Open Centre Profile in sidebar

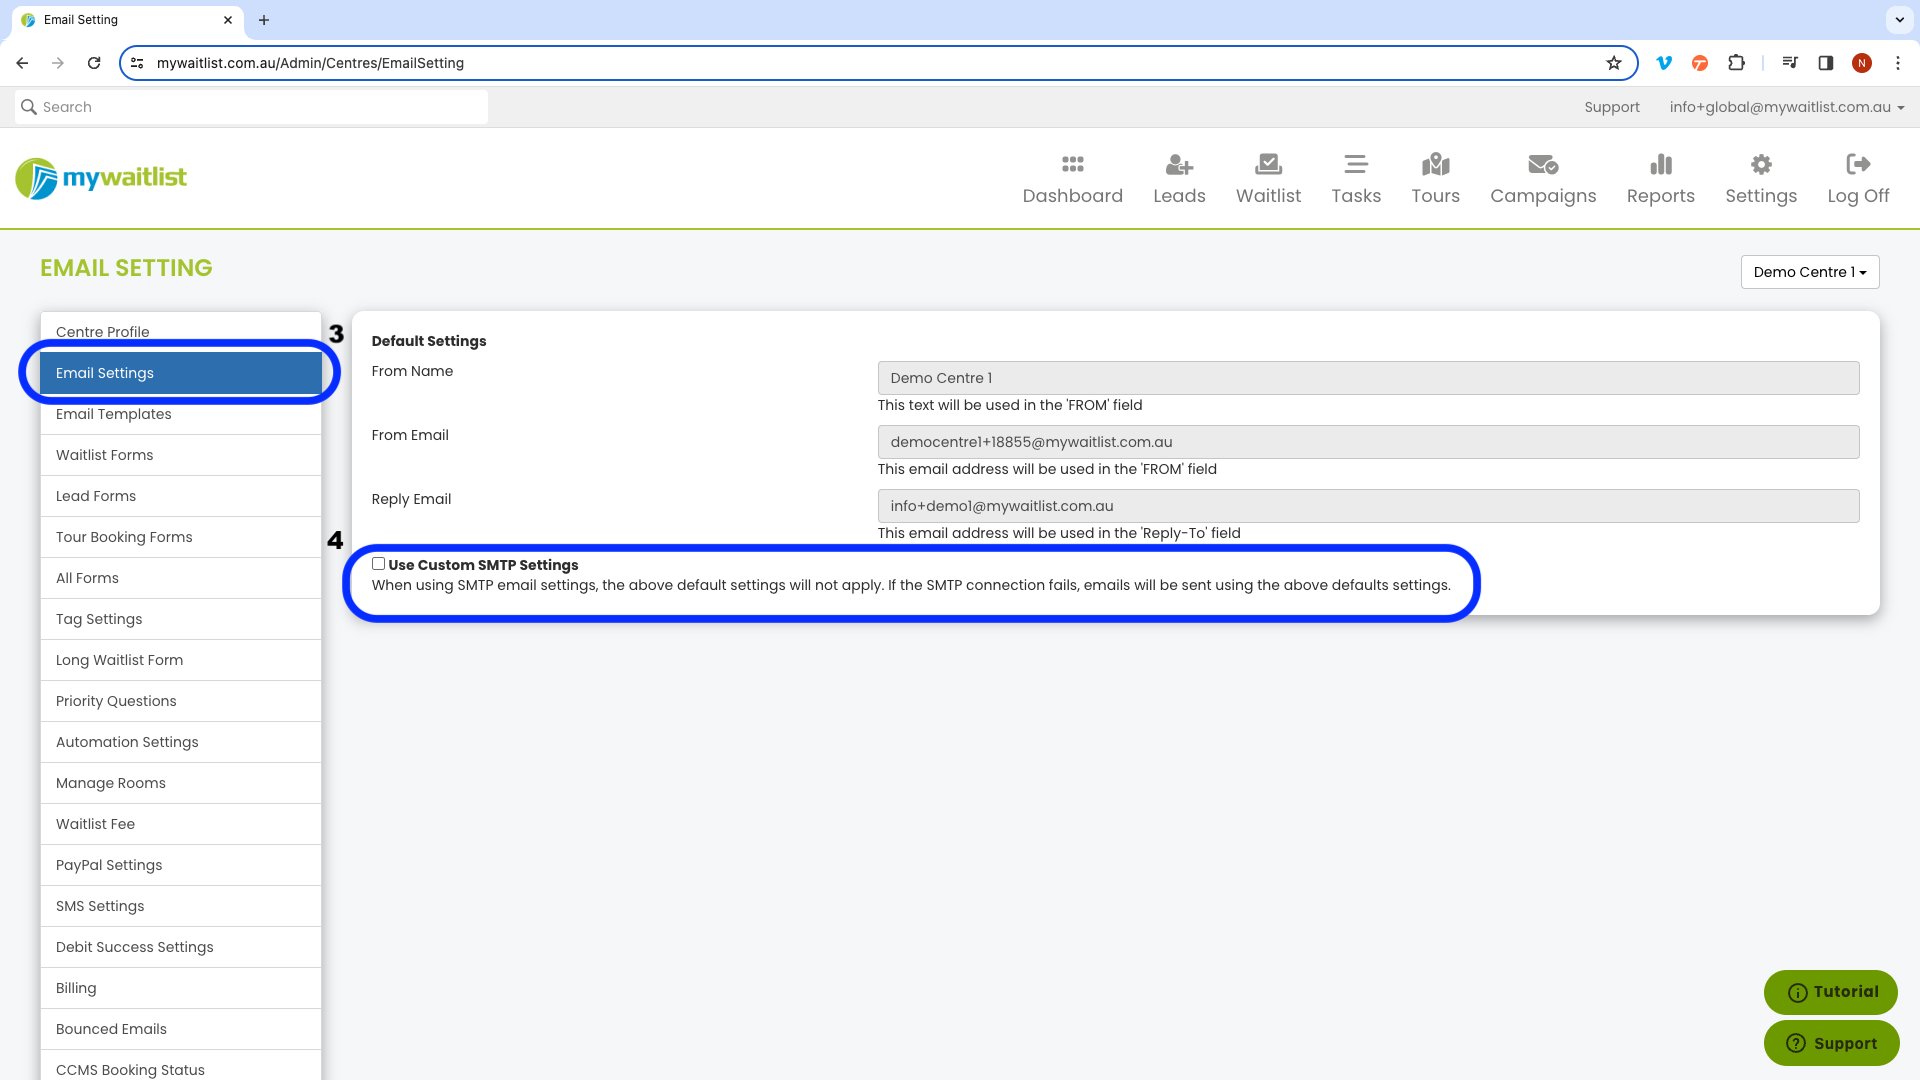181,332
